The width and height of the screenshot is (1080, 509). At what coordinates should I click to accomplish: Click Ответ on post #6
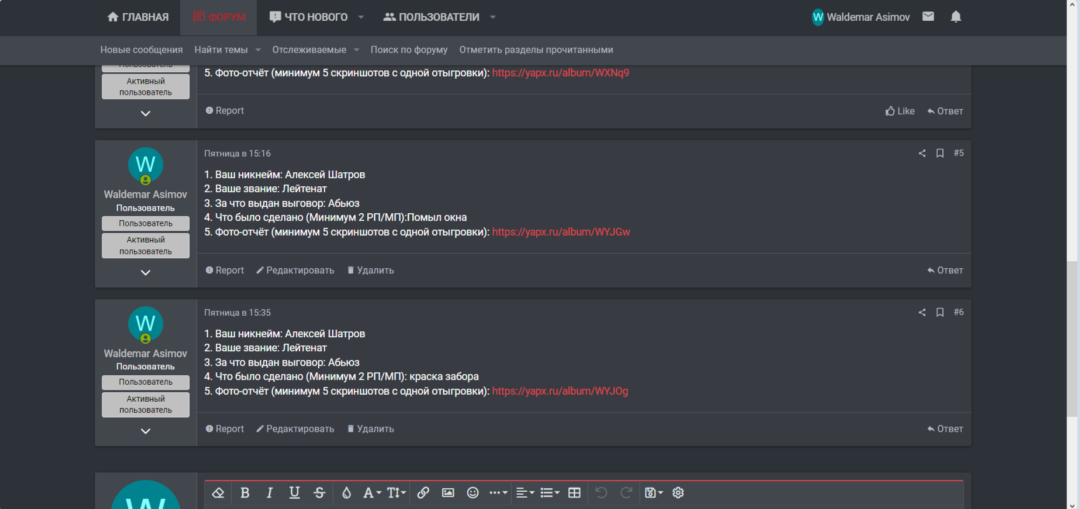tap(945, 428)
